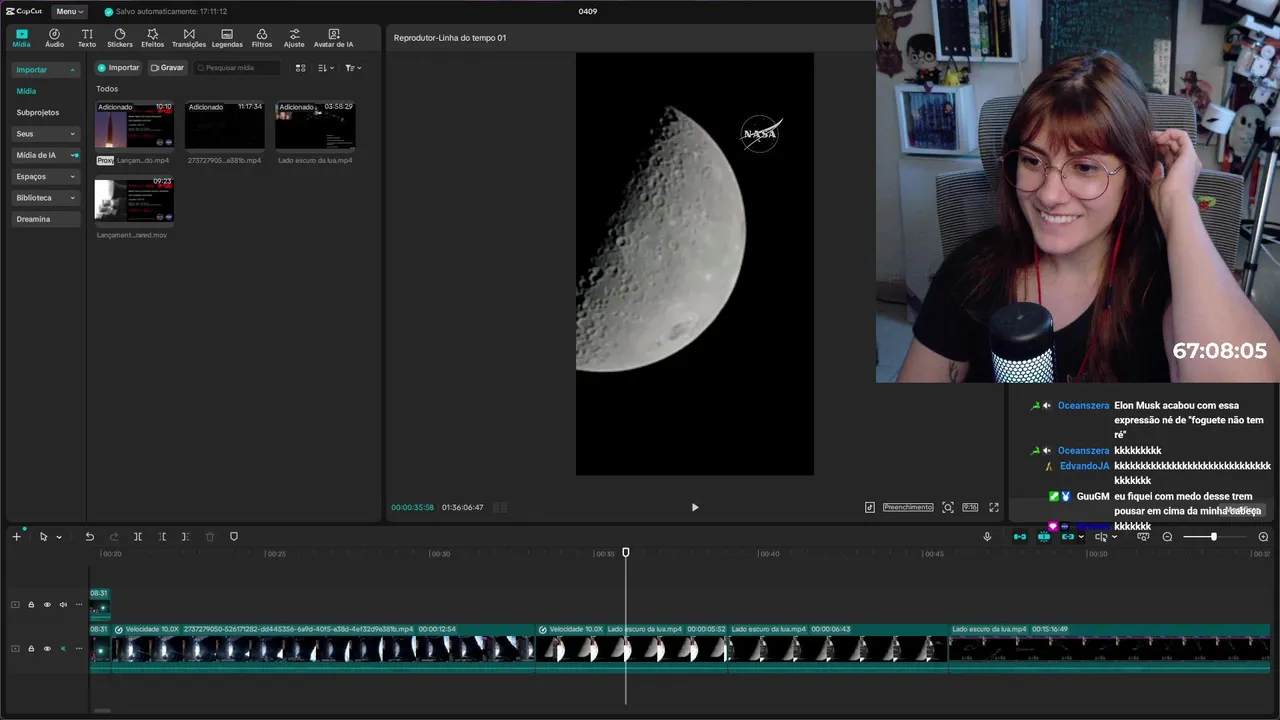Change the 9:16 aspect ratio

click(970, 507)
